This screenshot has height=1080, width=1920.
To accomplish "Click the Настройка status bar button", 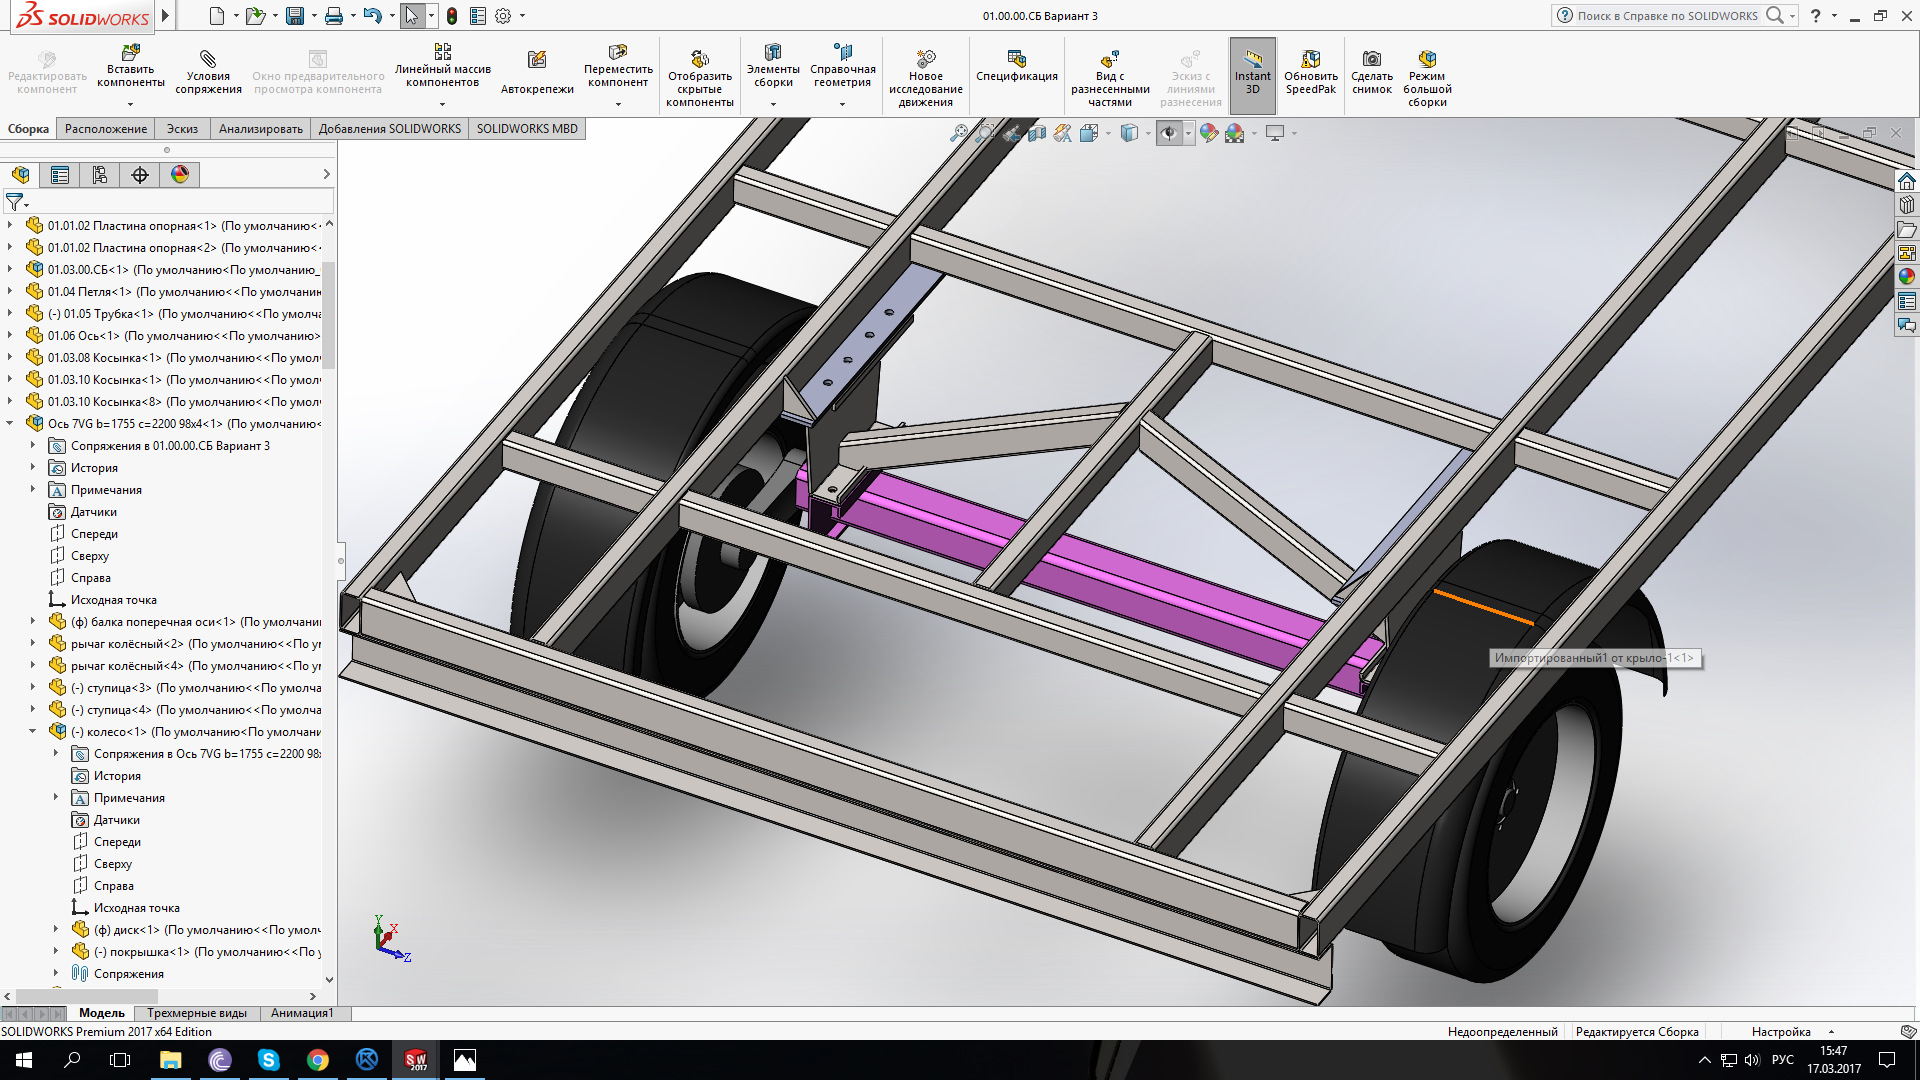I will [1781, 1032].
